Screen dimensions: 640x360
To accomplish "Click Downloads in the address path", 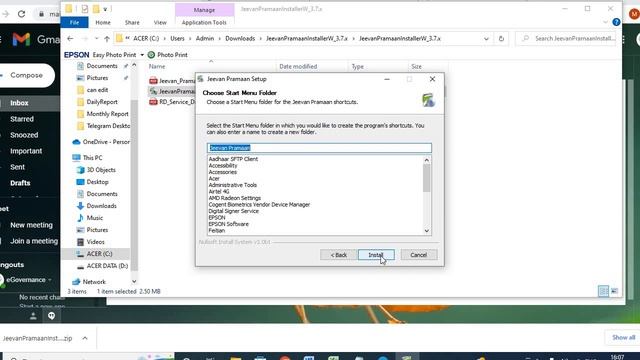I will click(x=240, y=38).
